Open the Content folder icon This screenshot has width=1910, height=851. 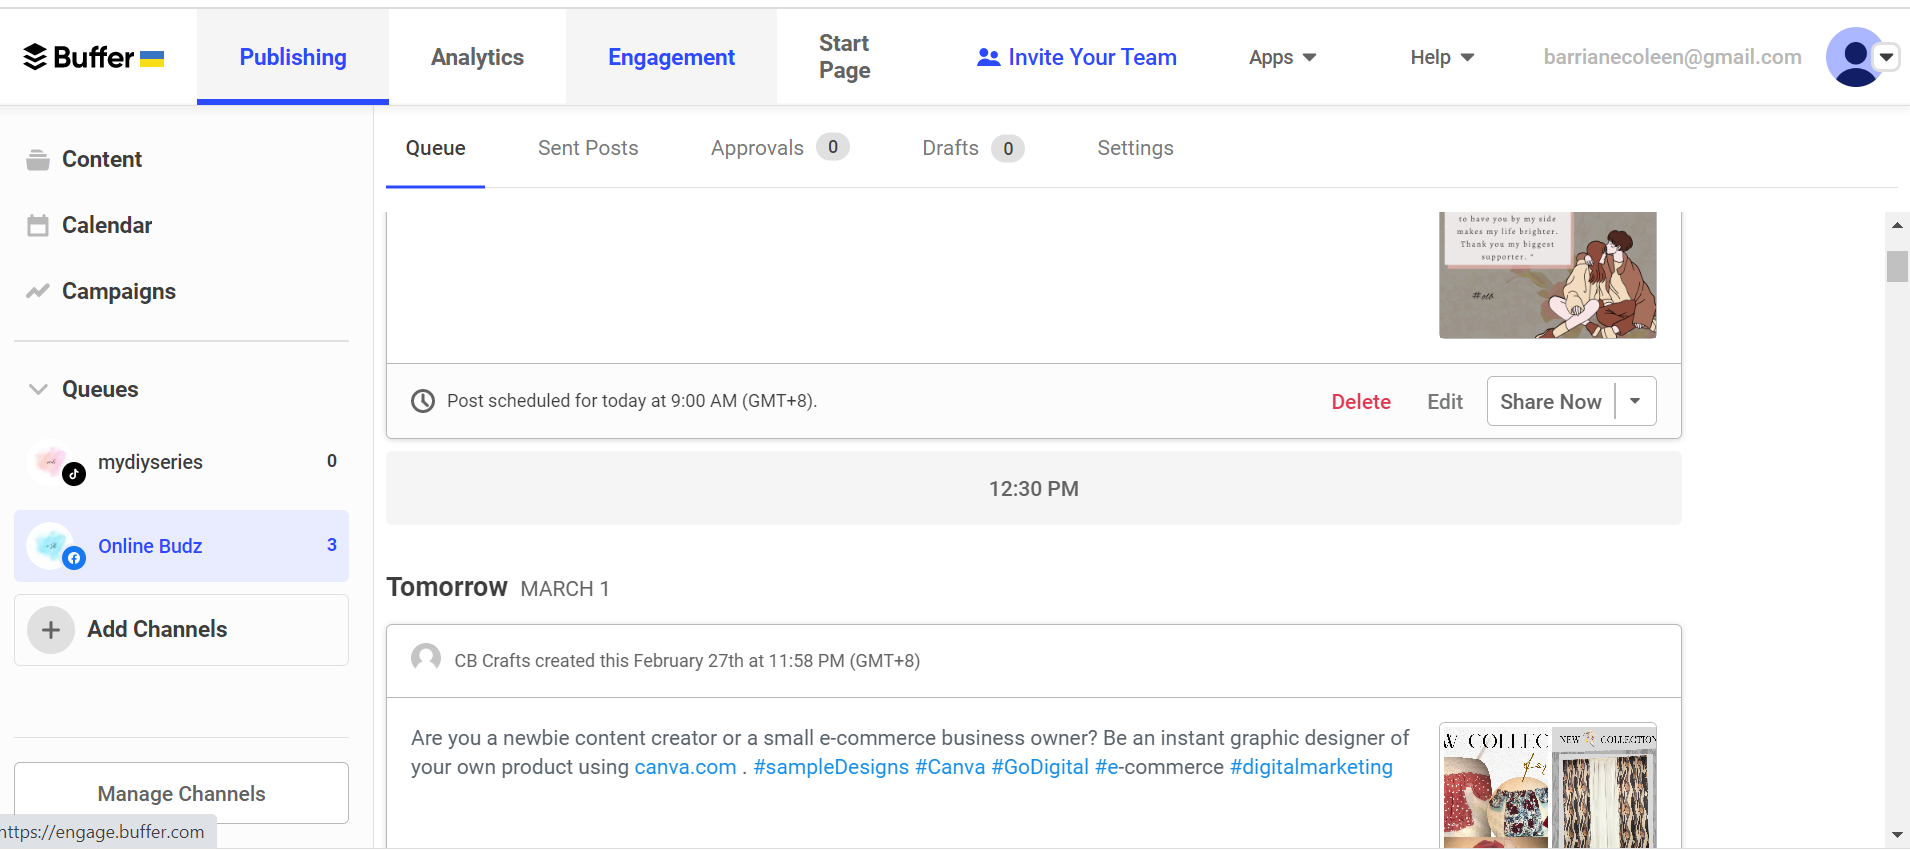tap(38, 160)
